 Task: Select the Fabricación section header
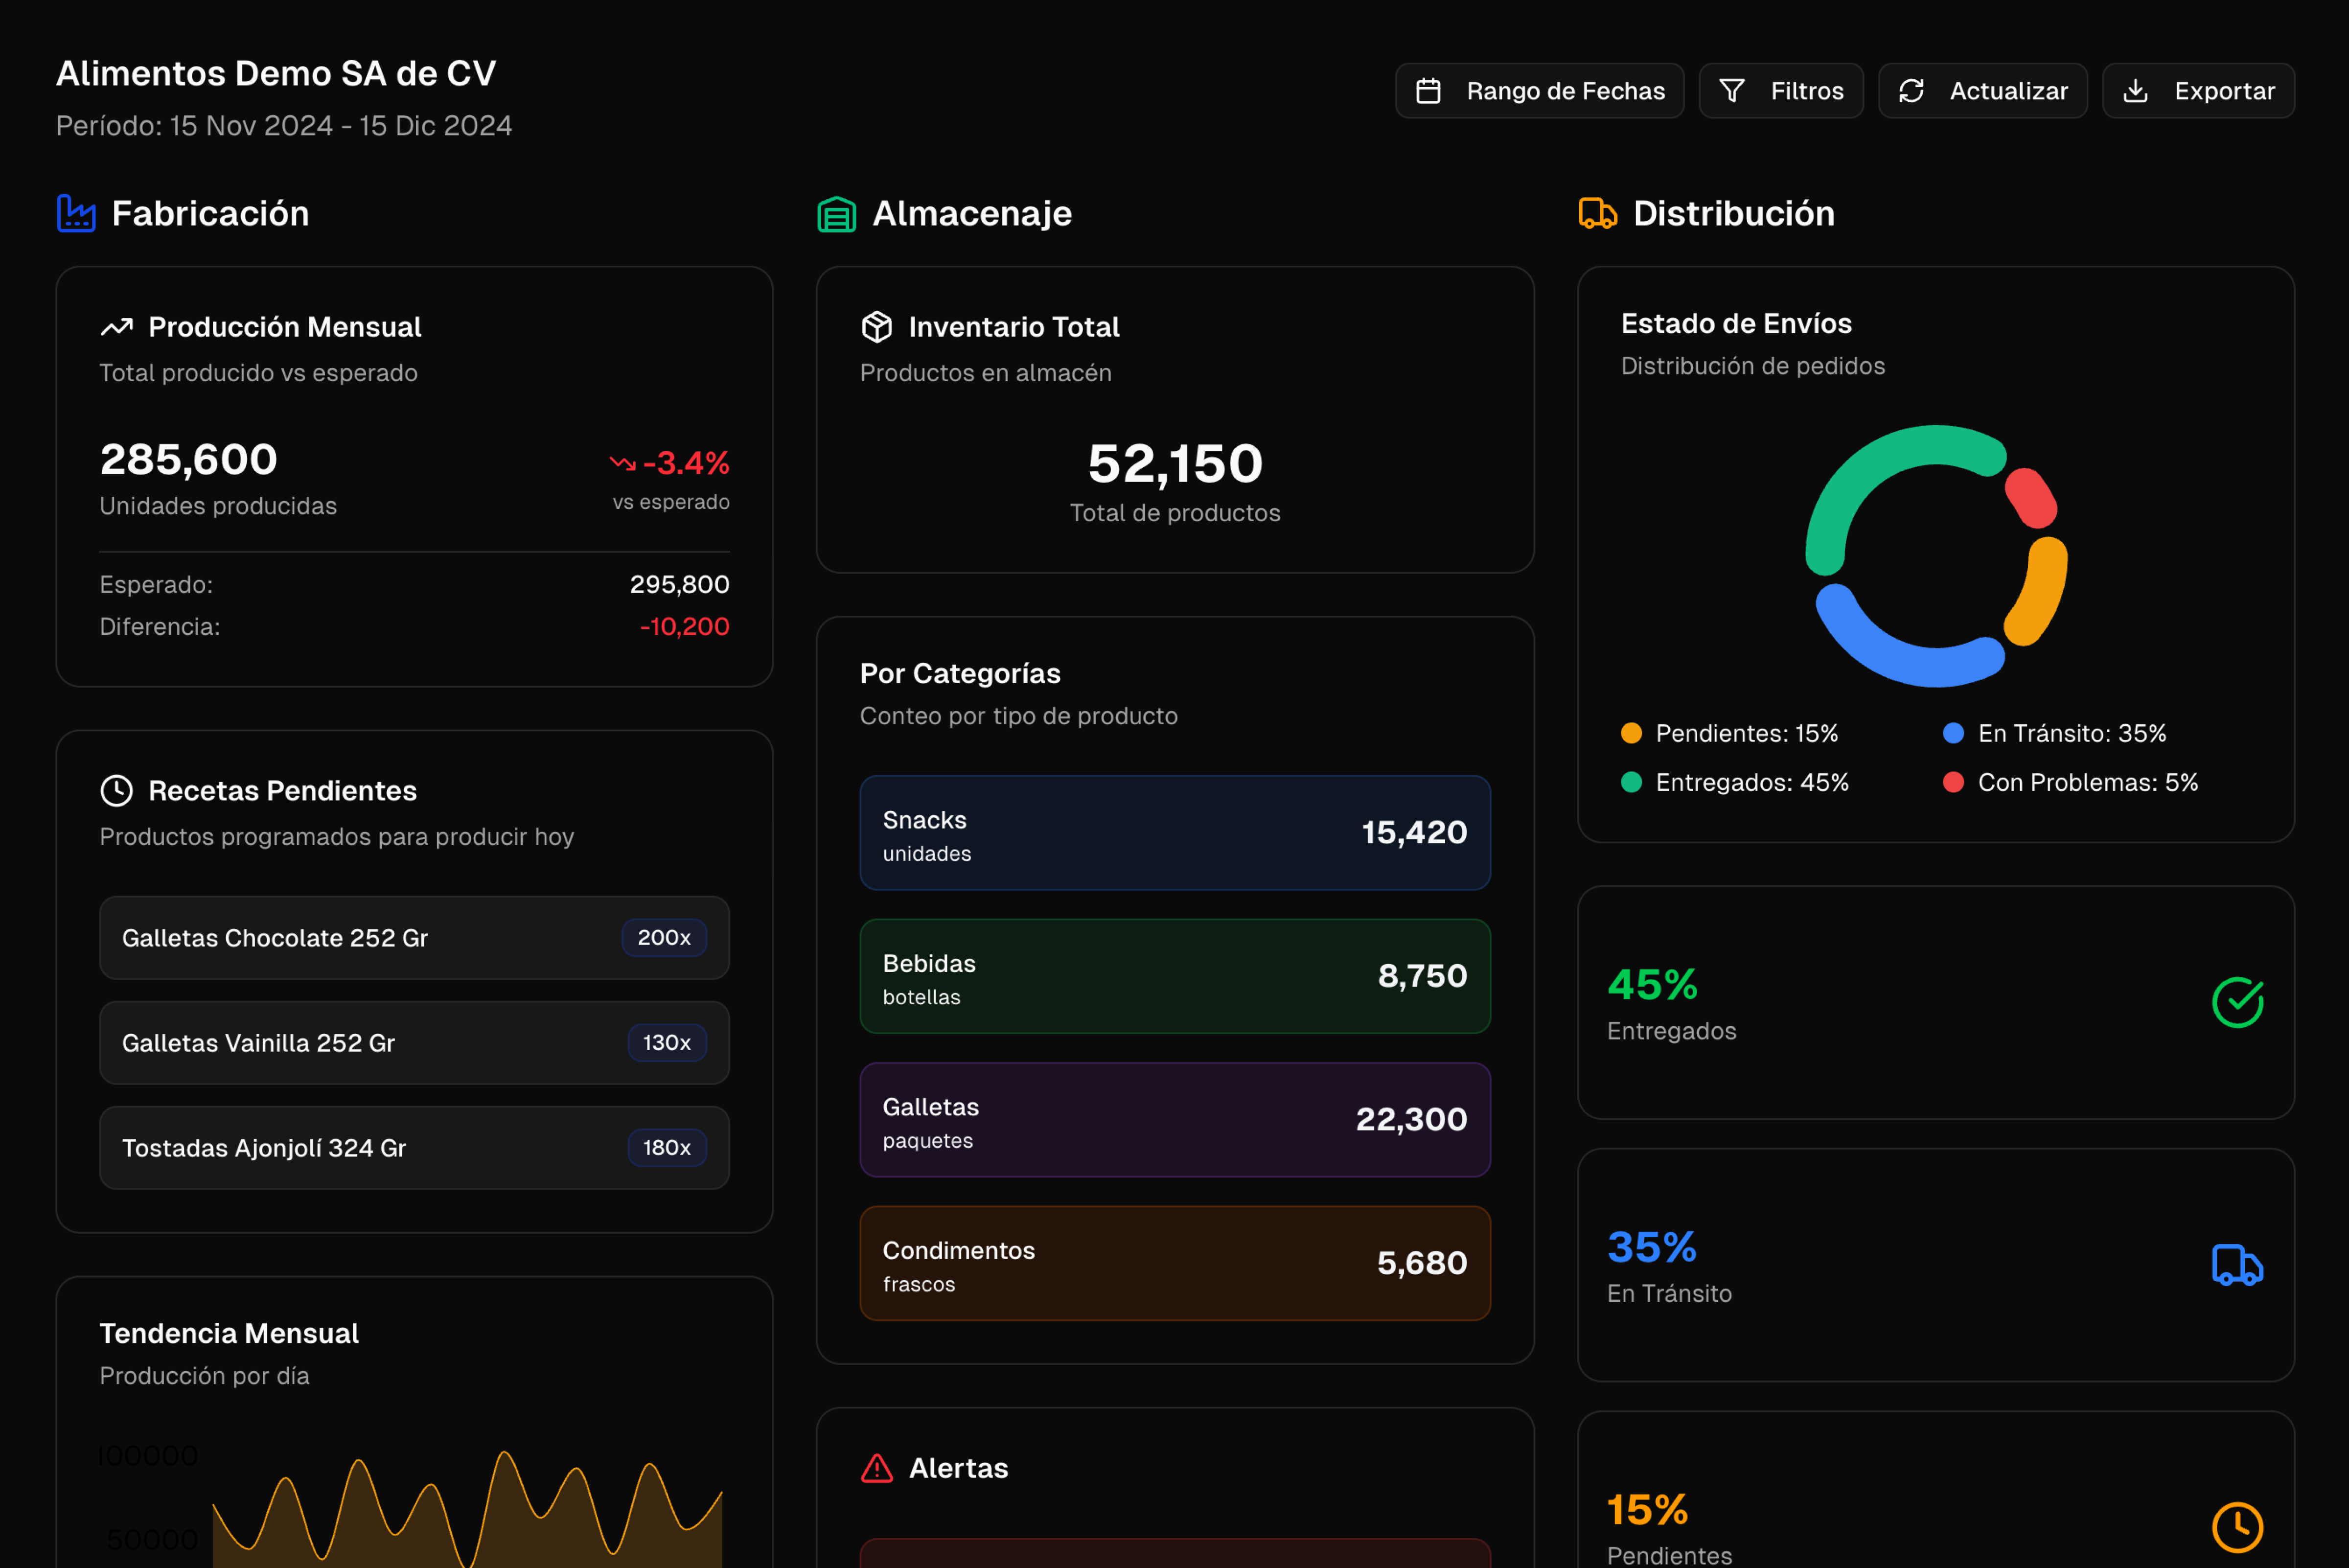click(210, 213)
